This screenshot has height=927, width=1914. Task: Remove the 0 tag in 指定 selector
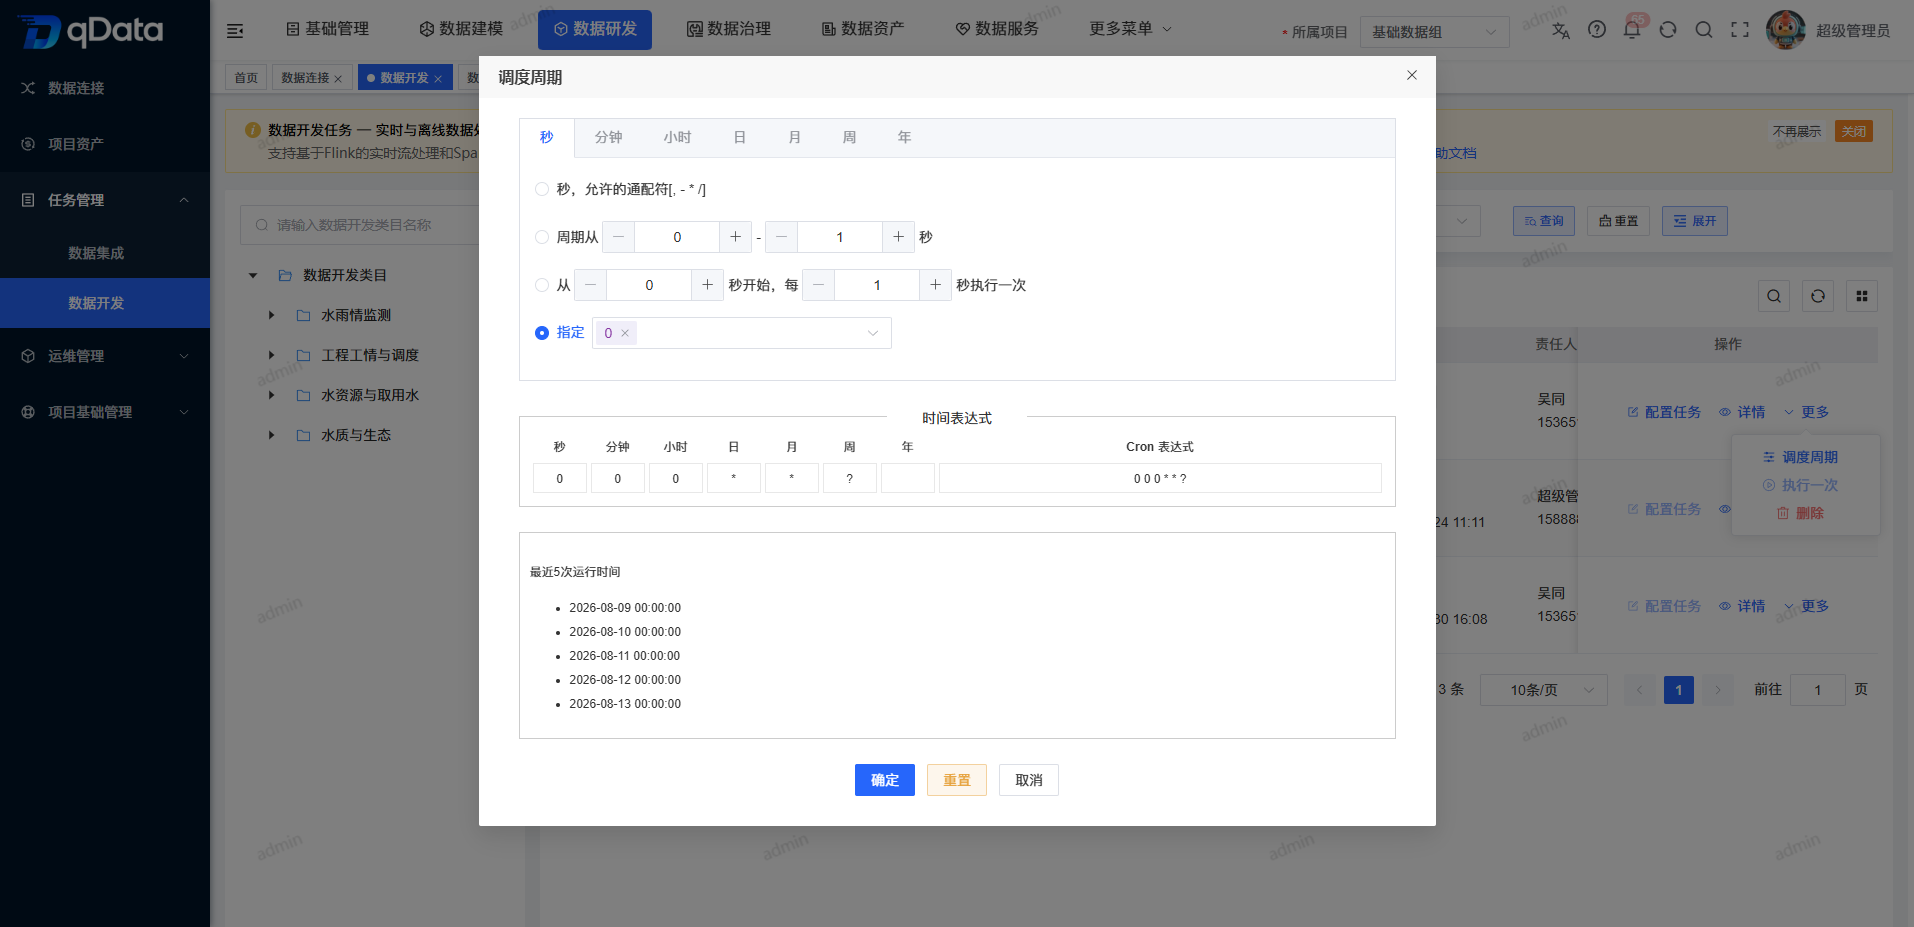tap(625, 333)
